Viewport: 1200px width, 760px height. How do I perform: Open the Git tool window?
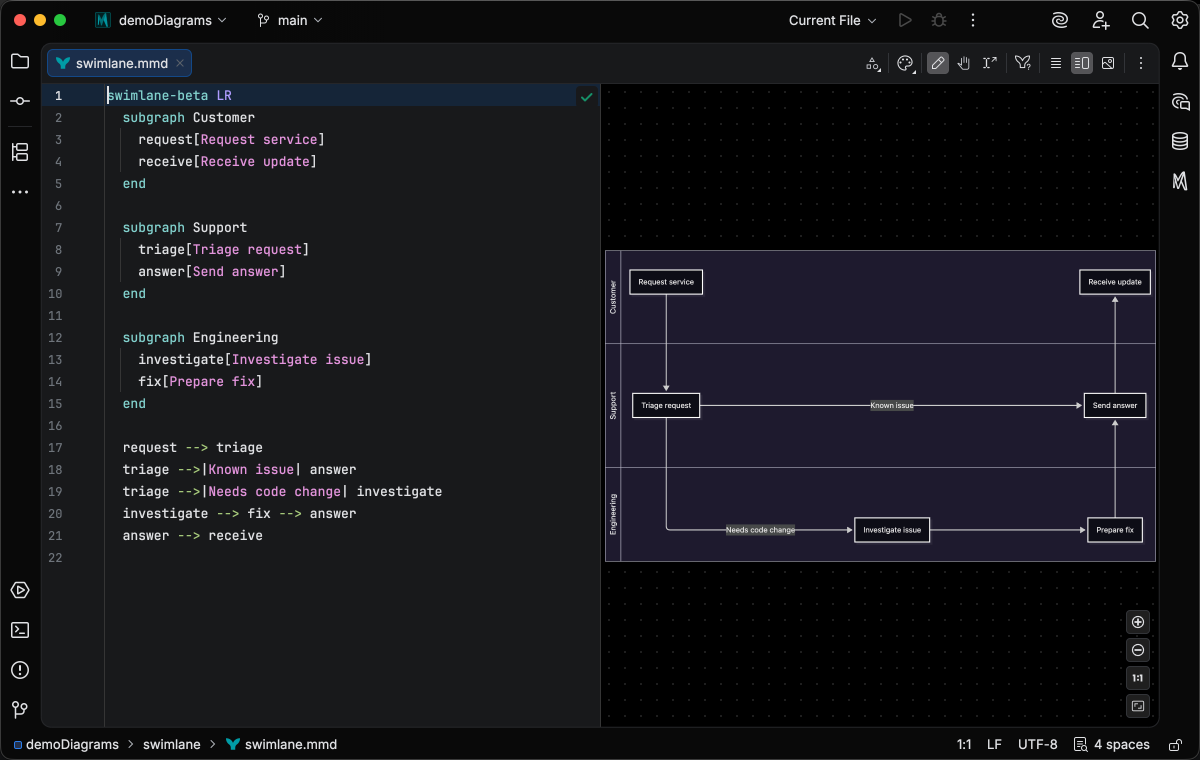[20, 710]
